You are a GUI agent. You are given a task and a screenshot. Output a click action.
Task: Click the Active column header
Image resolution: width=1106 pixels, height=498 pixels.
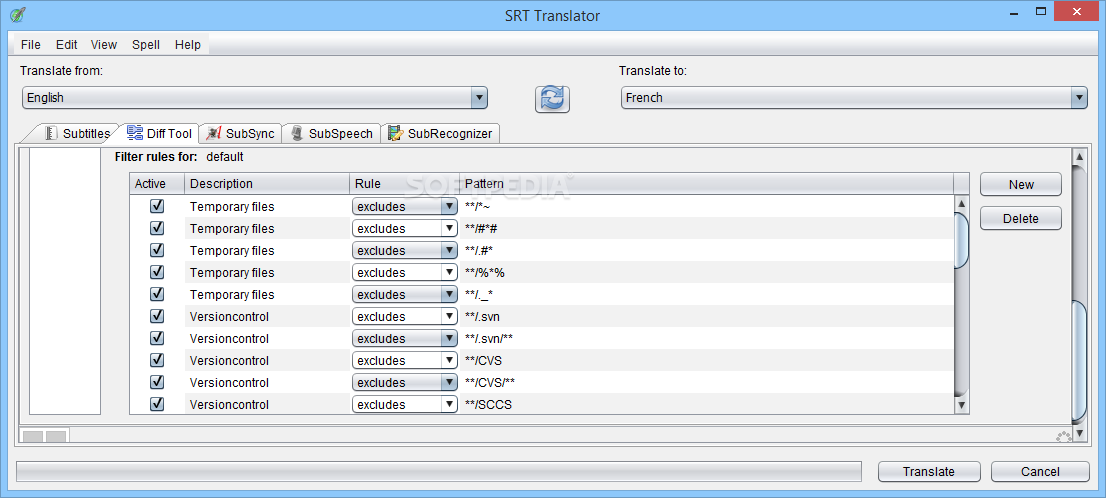pyautogui.click(x=157, y=184)
